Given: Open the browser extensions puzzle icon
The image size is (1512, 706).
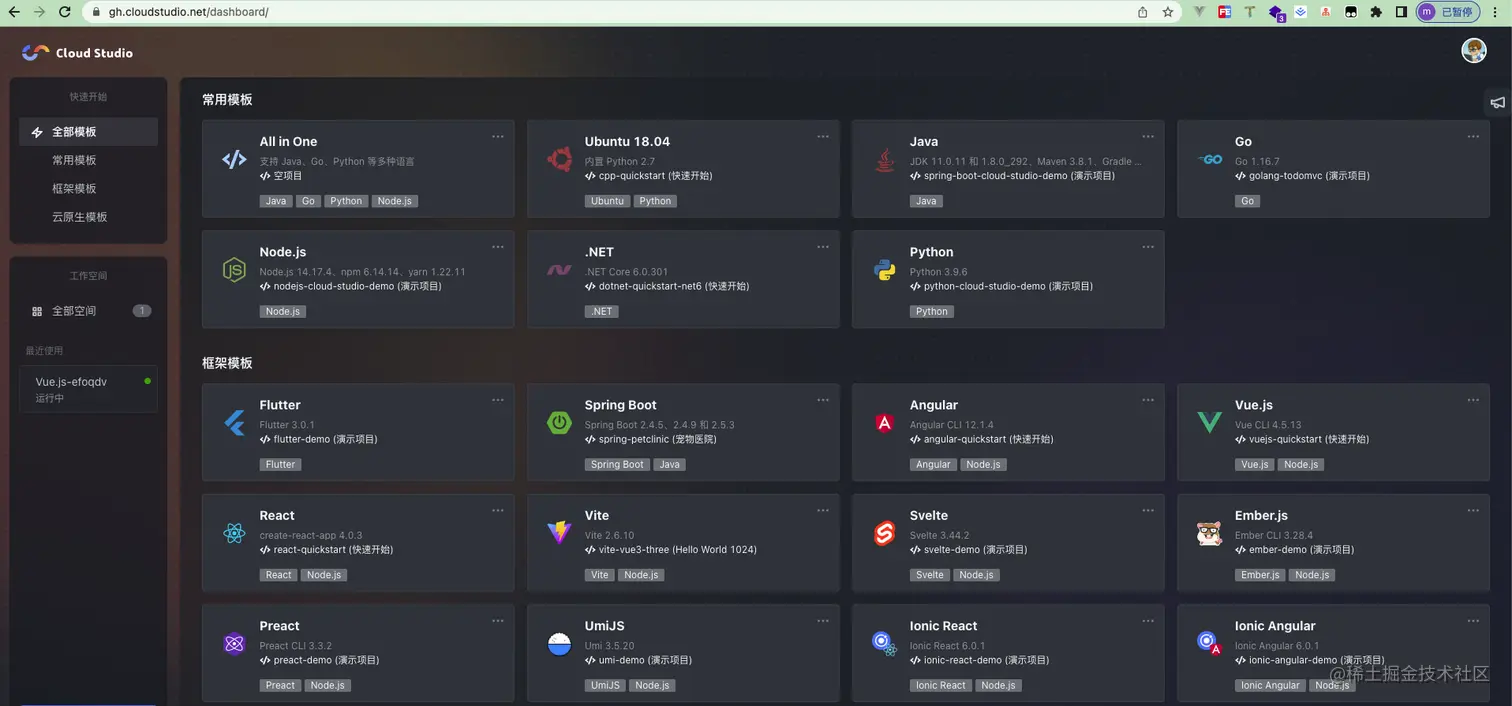Looking at the screenshot, I should click(x=1376, y=12).
